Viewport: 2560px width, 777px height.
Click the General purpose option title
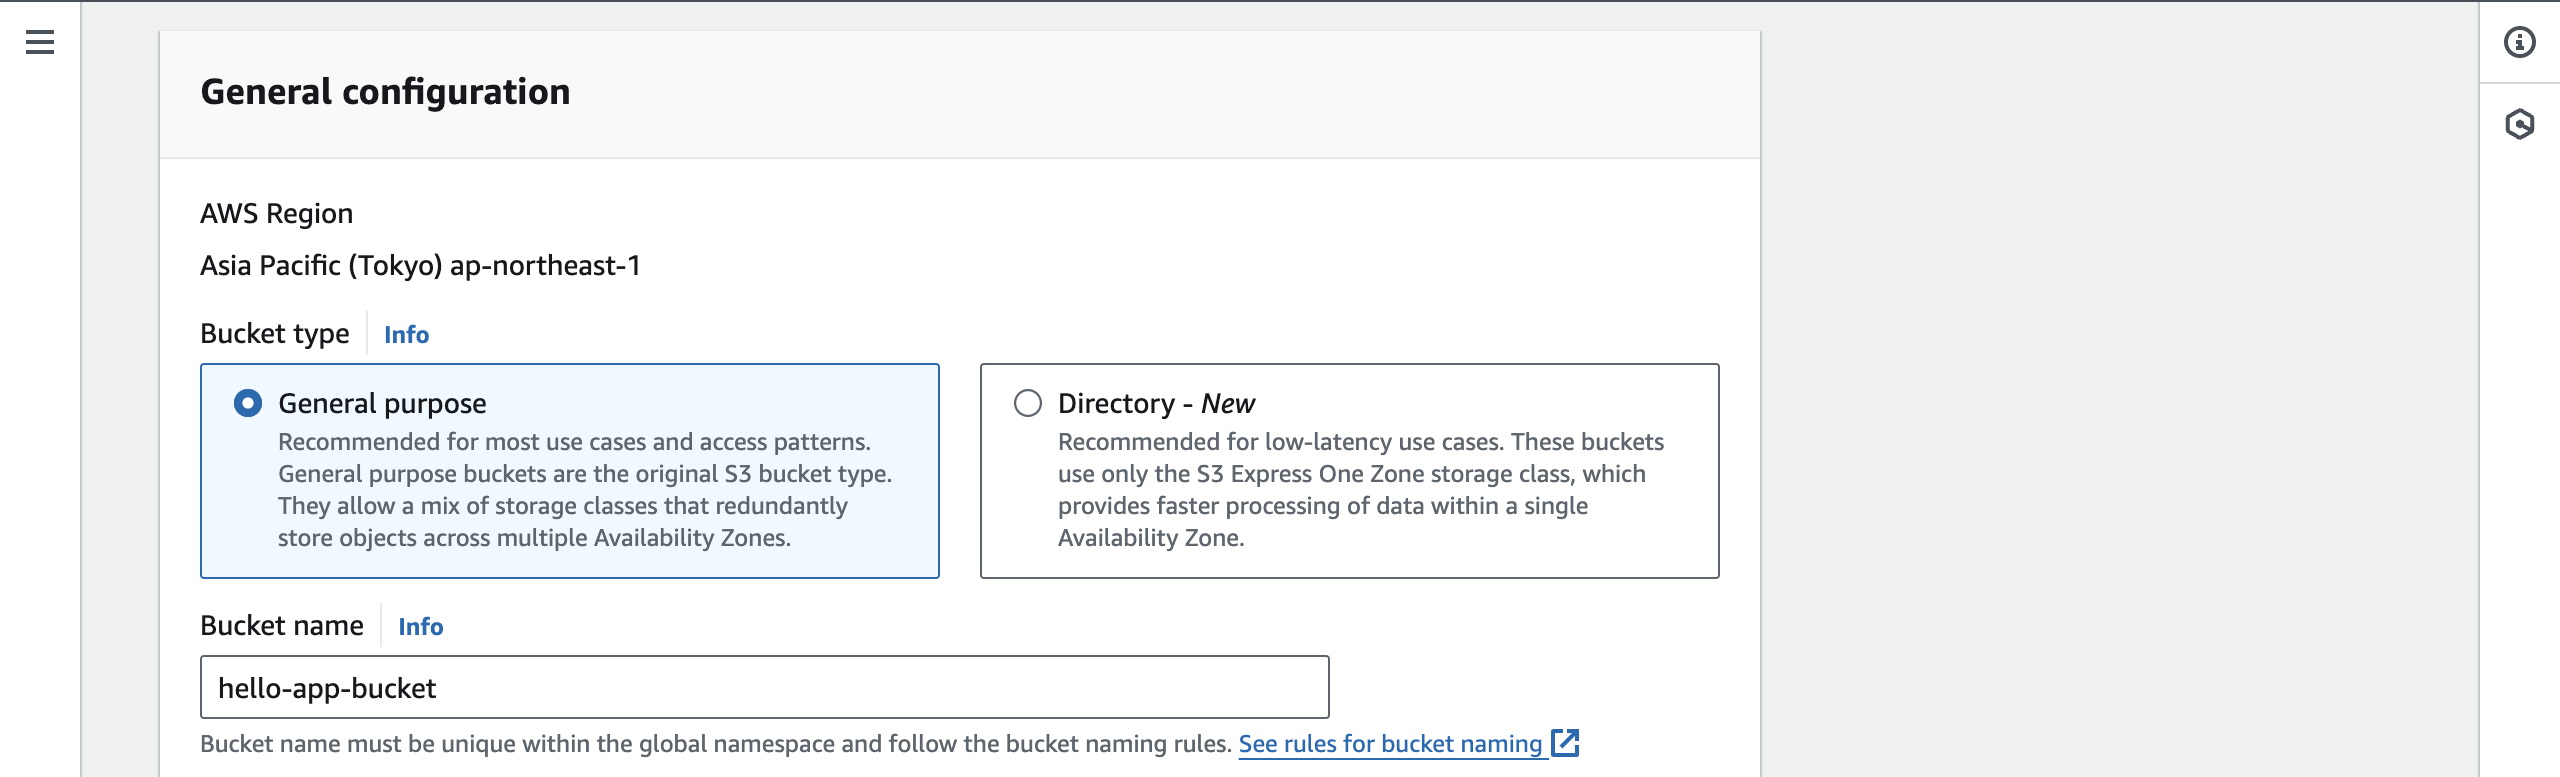382,403
